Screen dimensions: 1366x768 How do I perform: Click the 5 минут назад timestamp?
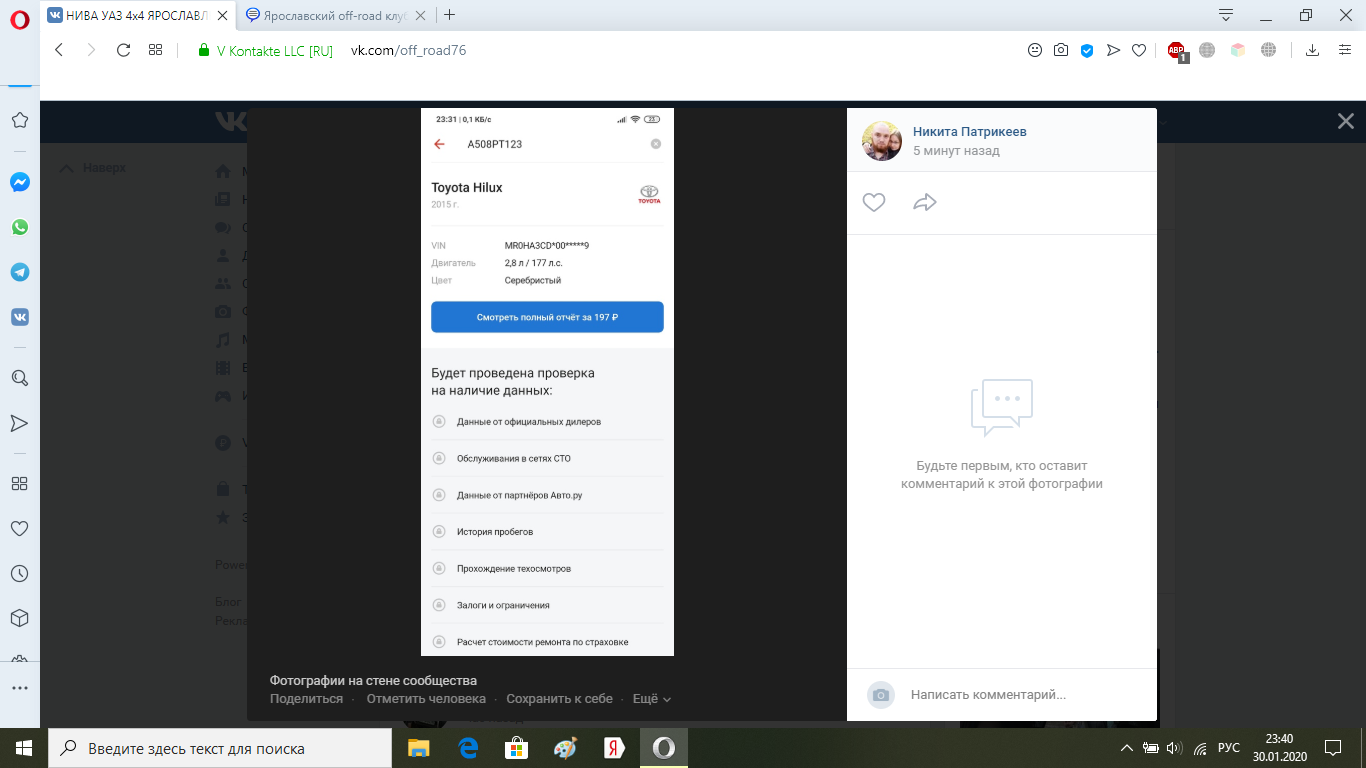(956, 151)
